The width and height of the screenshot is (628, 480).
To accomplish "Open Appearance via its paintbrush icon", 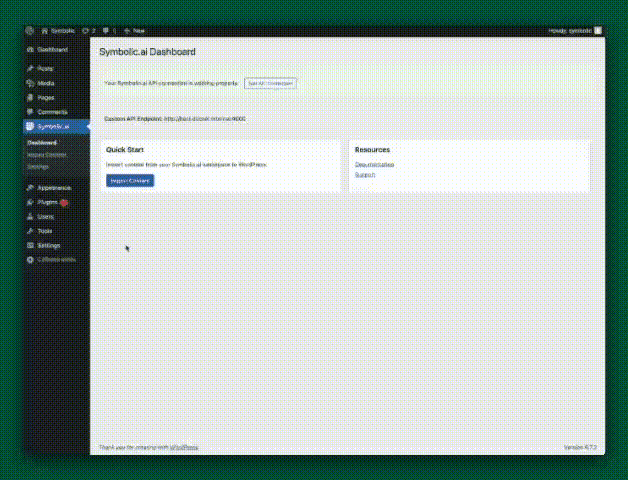I will pos(30,188).
